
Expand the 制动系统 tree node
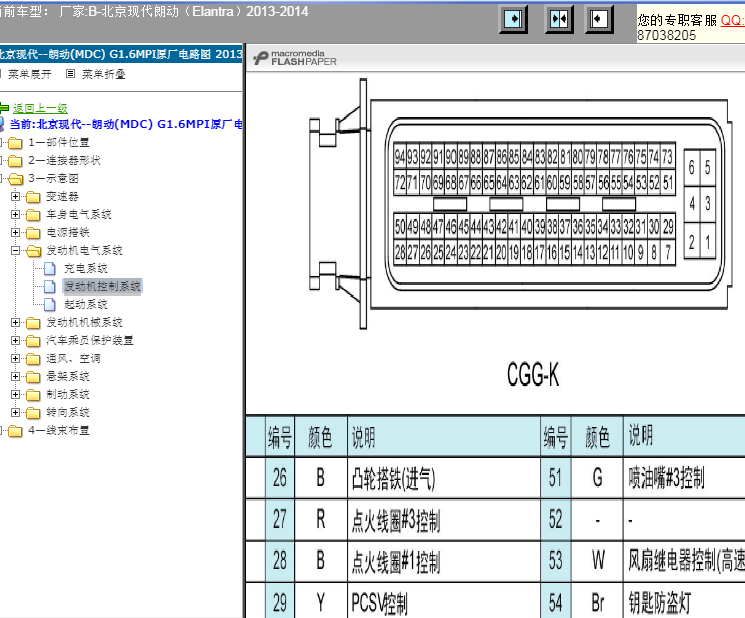[16, 395]
